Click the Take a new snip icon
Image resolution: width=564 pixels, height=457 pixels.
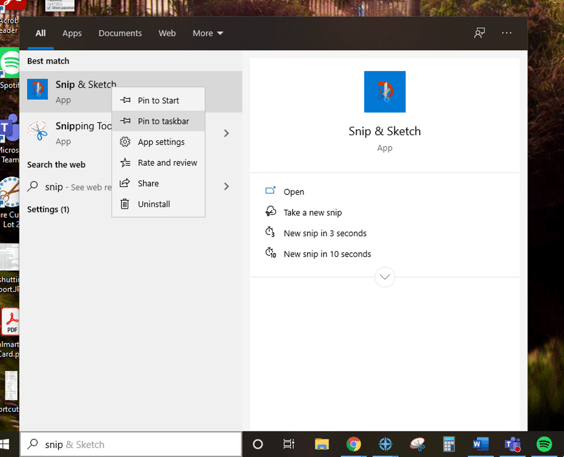[270, 211]
